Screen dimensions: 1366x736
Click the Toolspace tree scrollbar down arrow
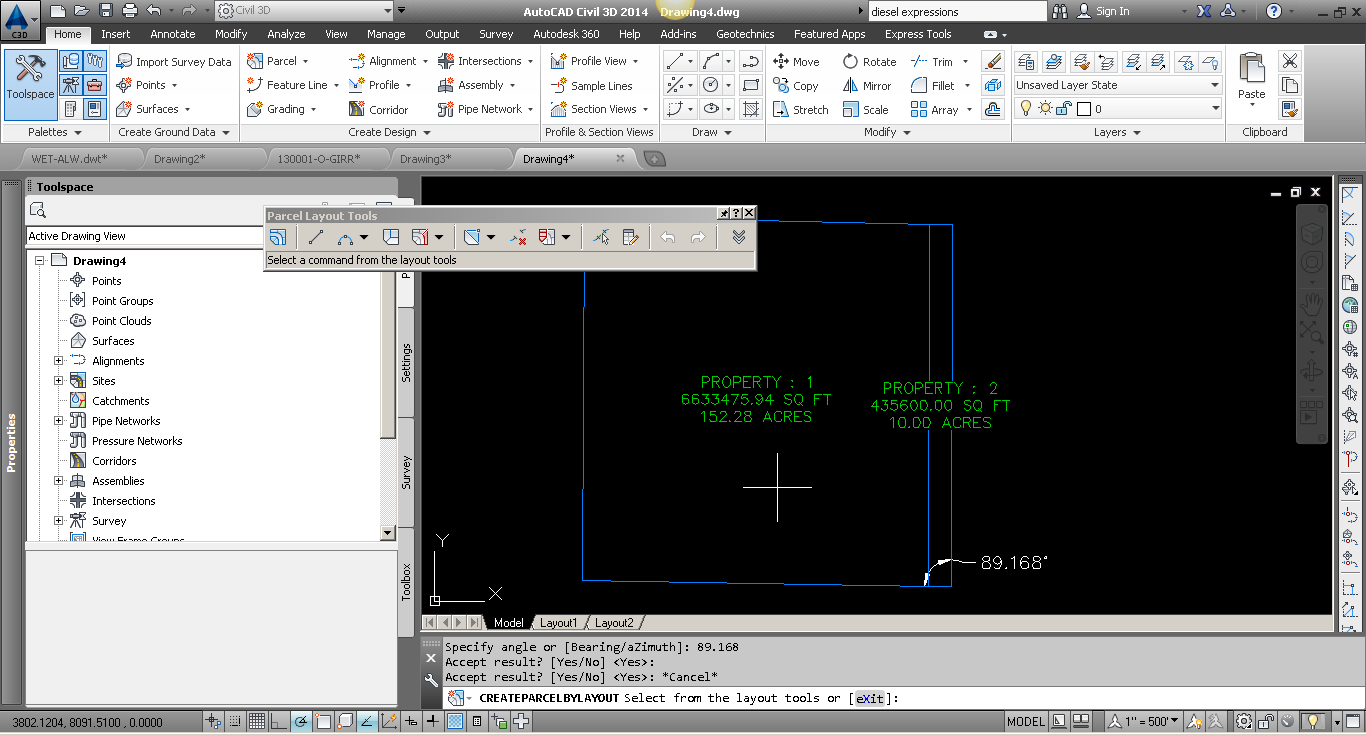click(x=389, y=533)
